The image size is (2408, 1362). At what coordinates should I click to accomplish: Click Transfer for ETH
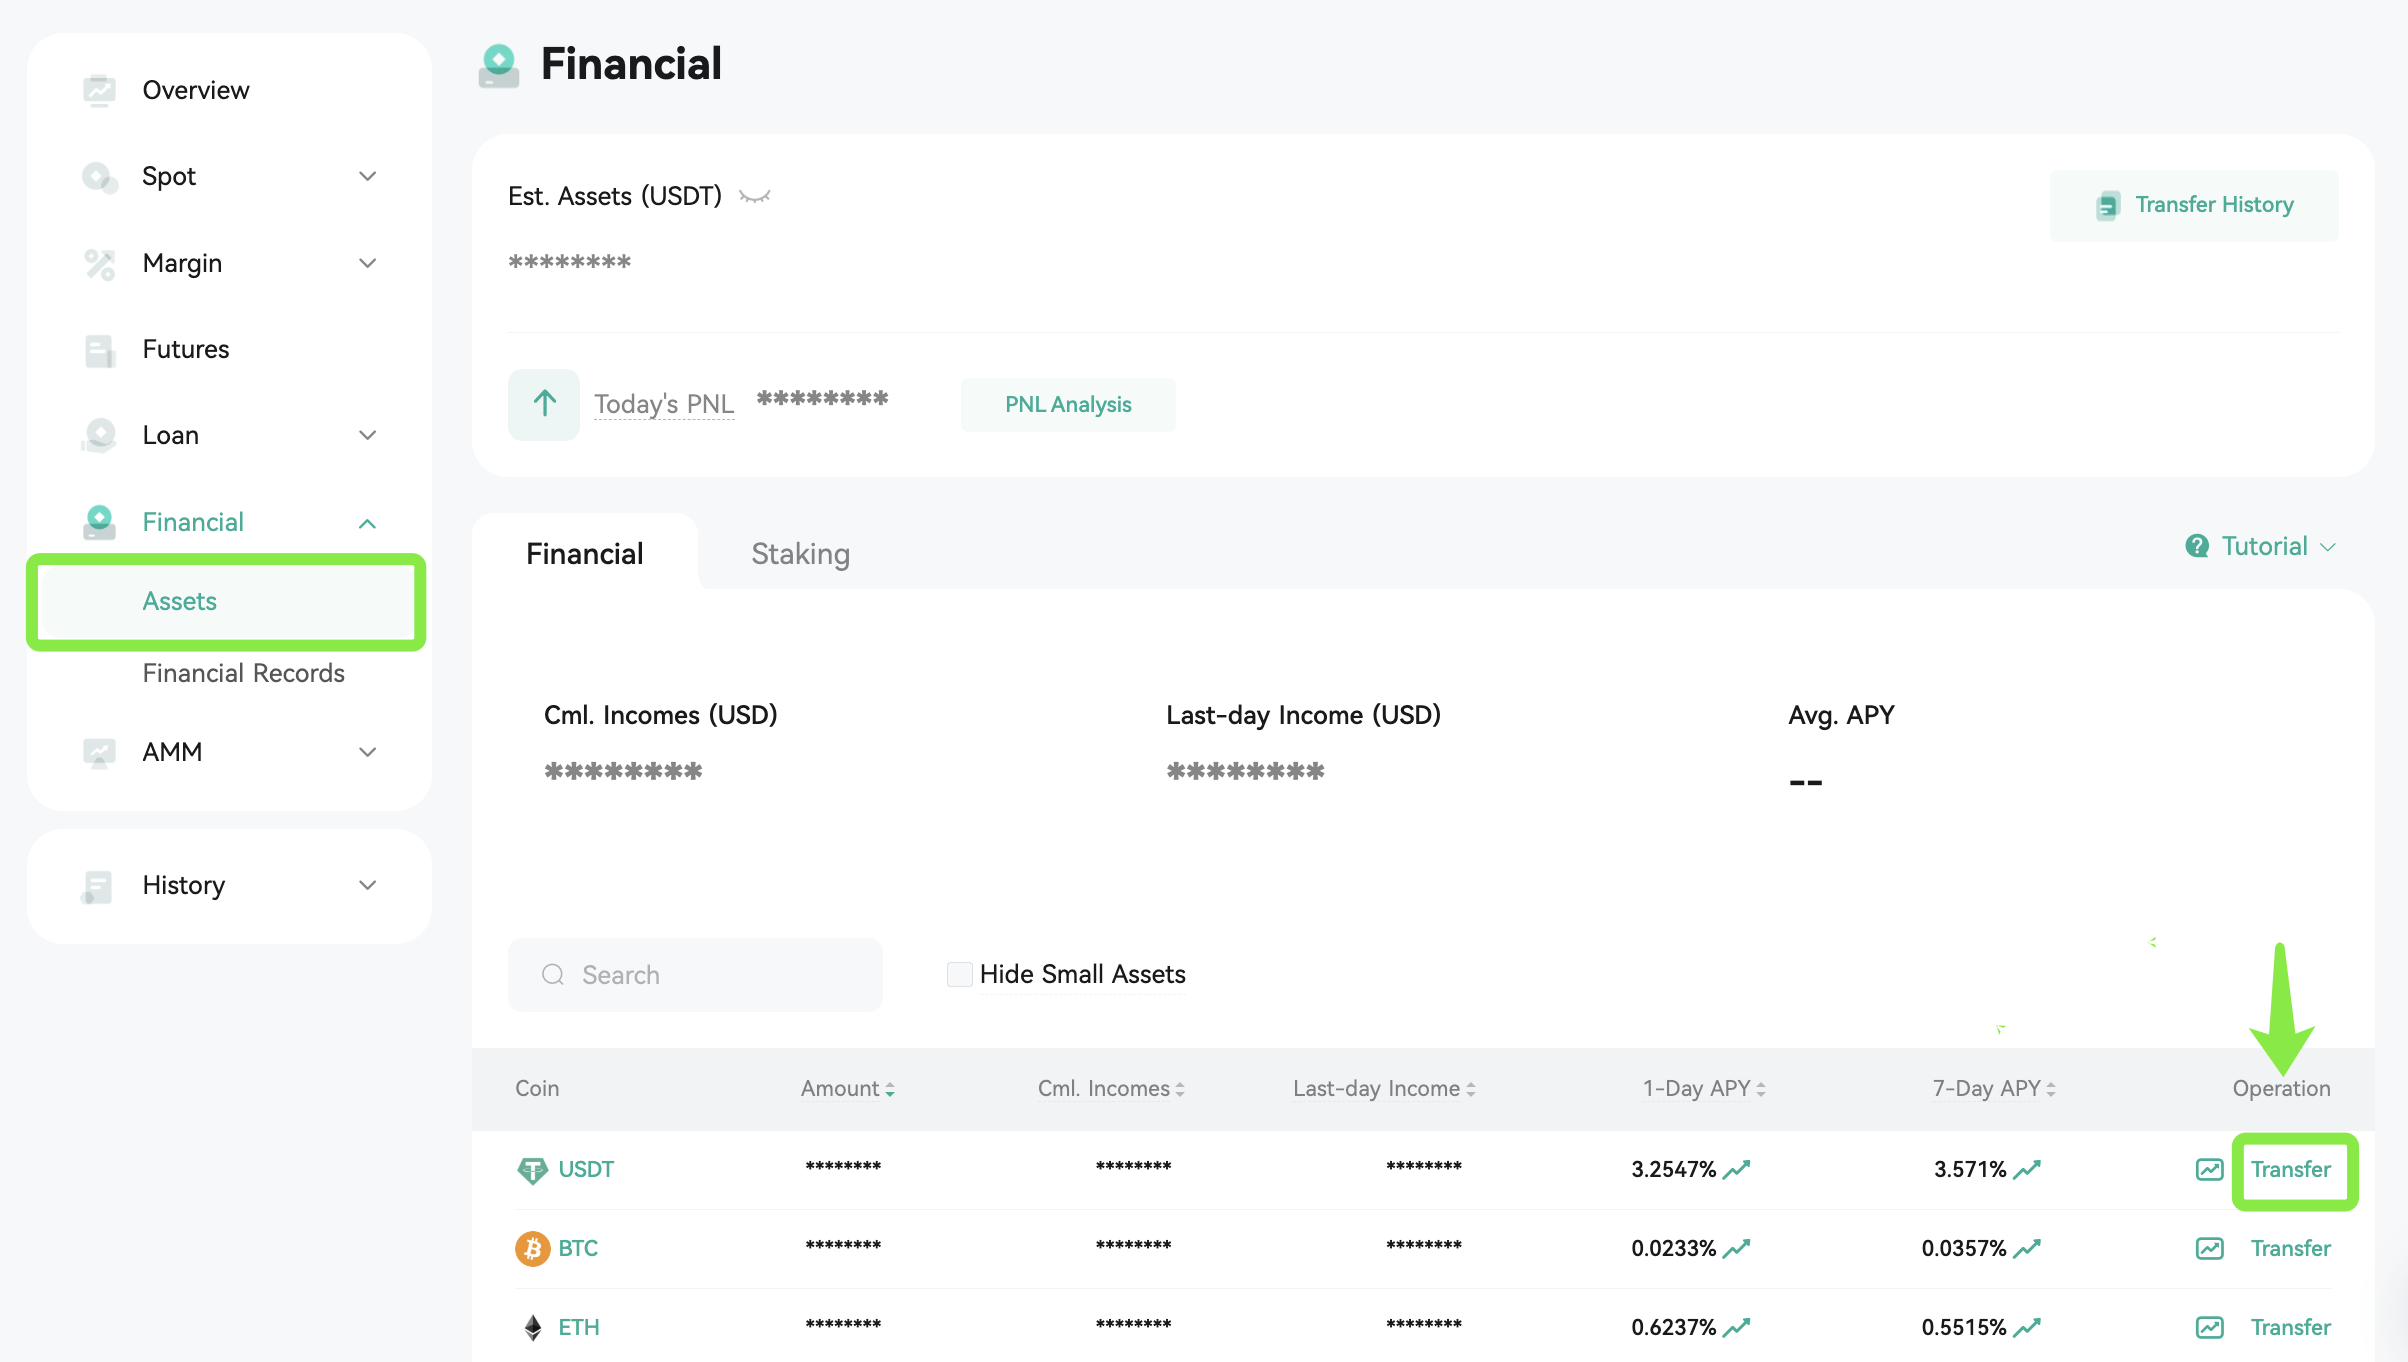point(2290,1327)
